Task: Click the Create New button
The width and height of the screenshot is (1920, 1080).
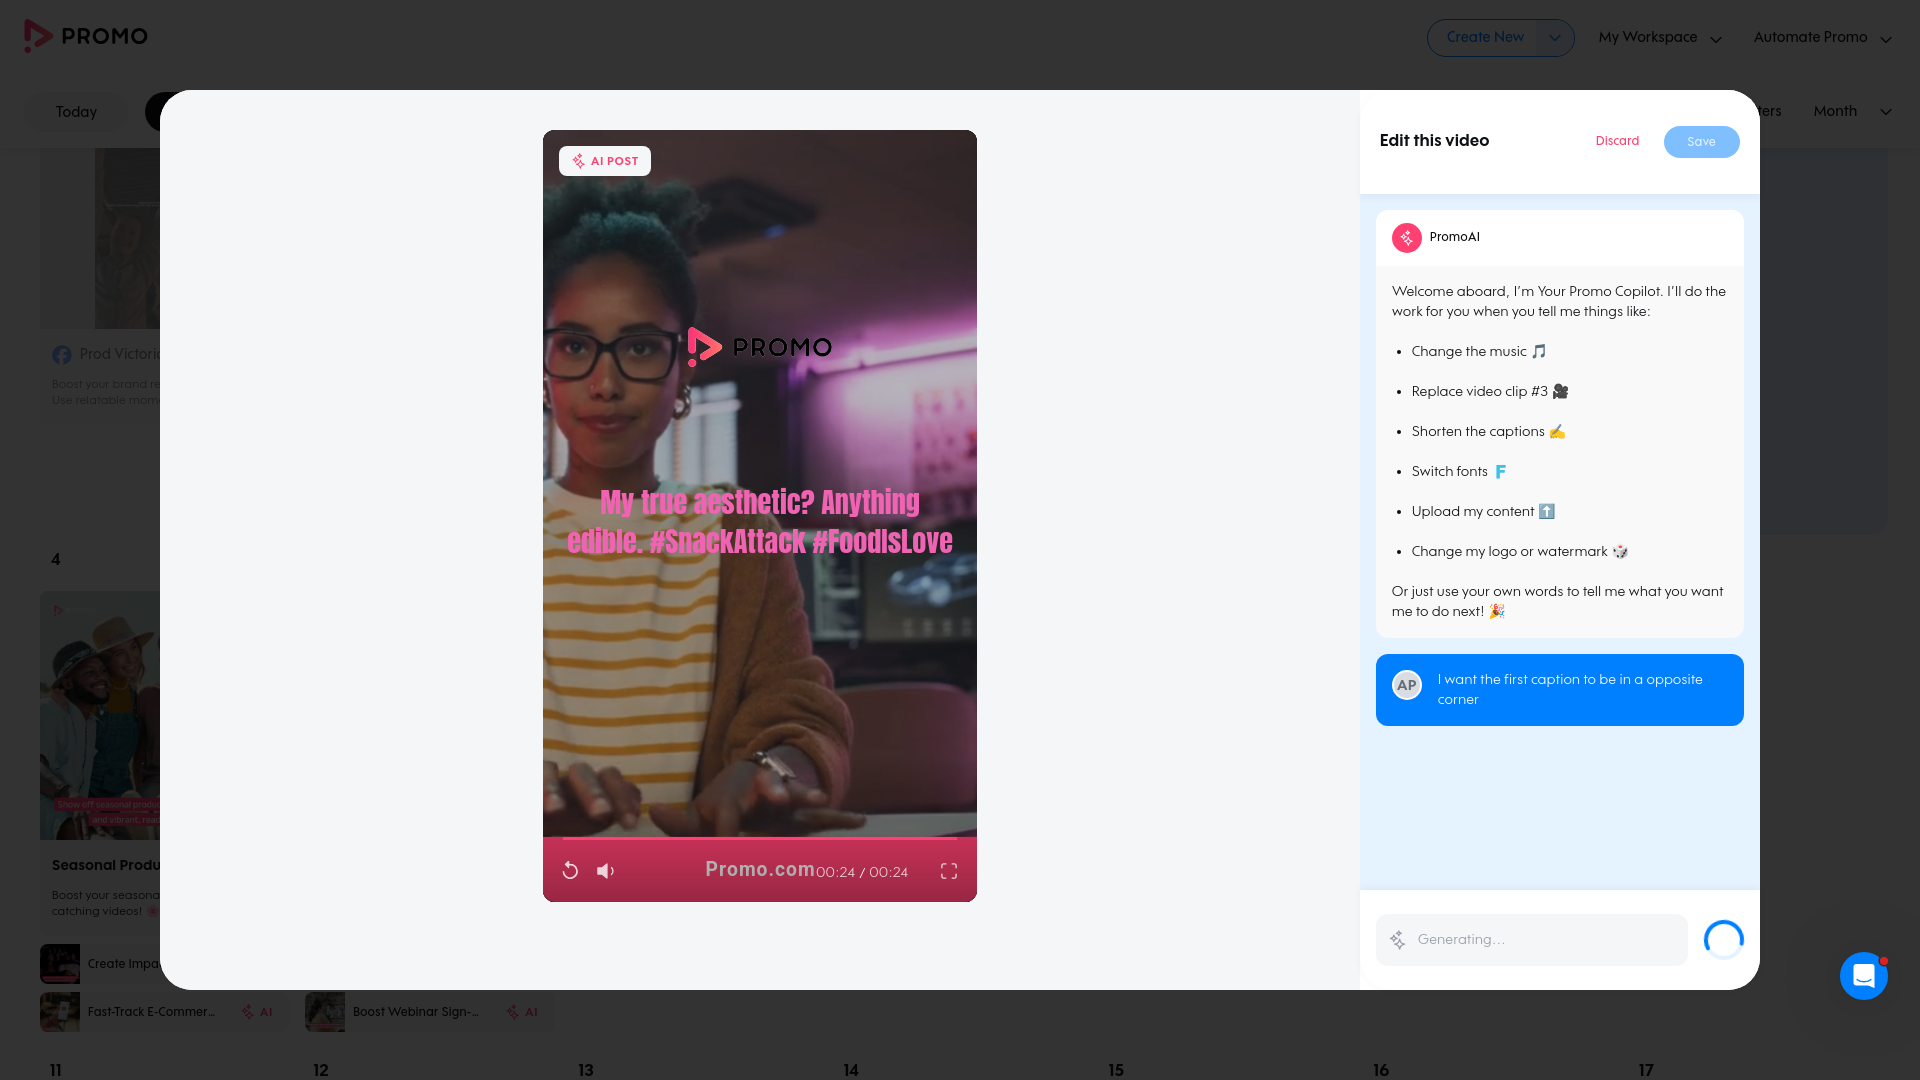Action: (1484, 37)
